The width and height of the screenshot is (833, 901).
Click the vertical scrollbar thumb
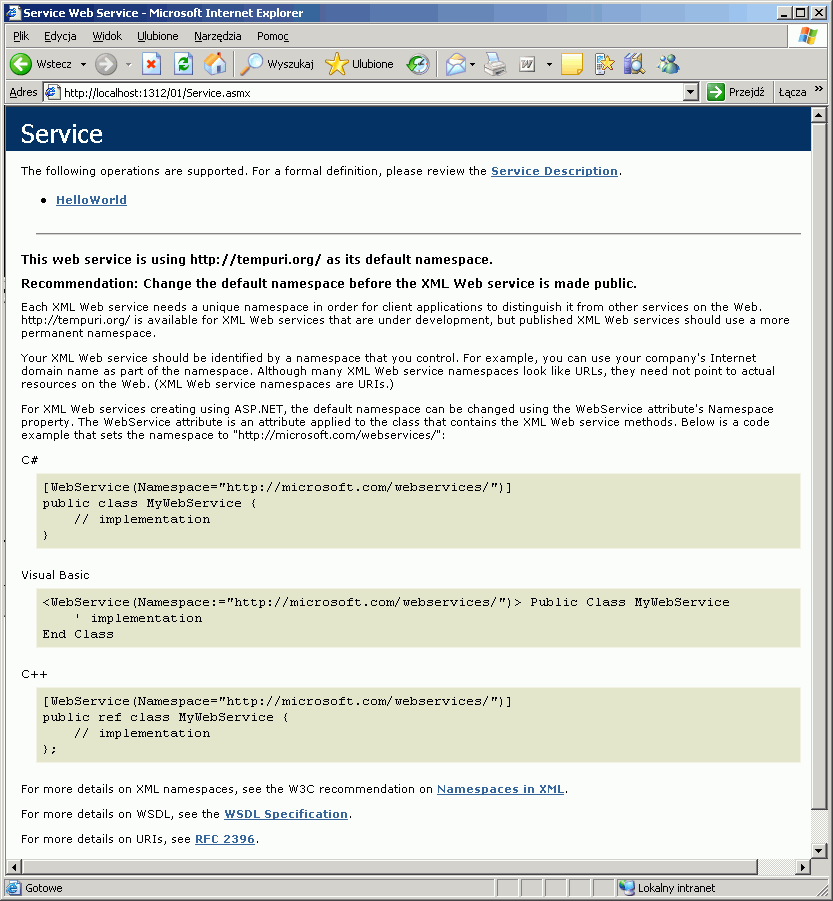click(x=819, y=465)
